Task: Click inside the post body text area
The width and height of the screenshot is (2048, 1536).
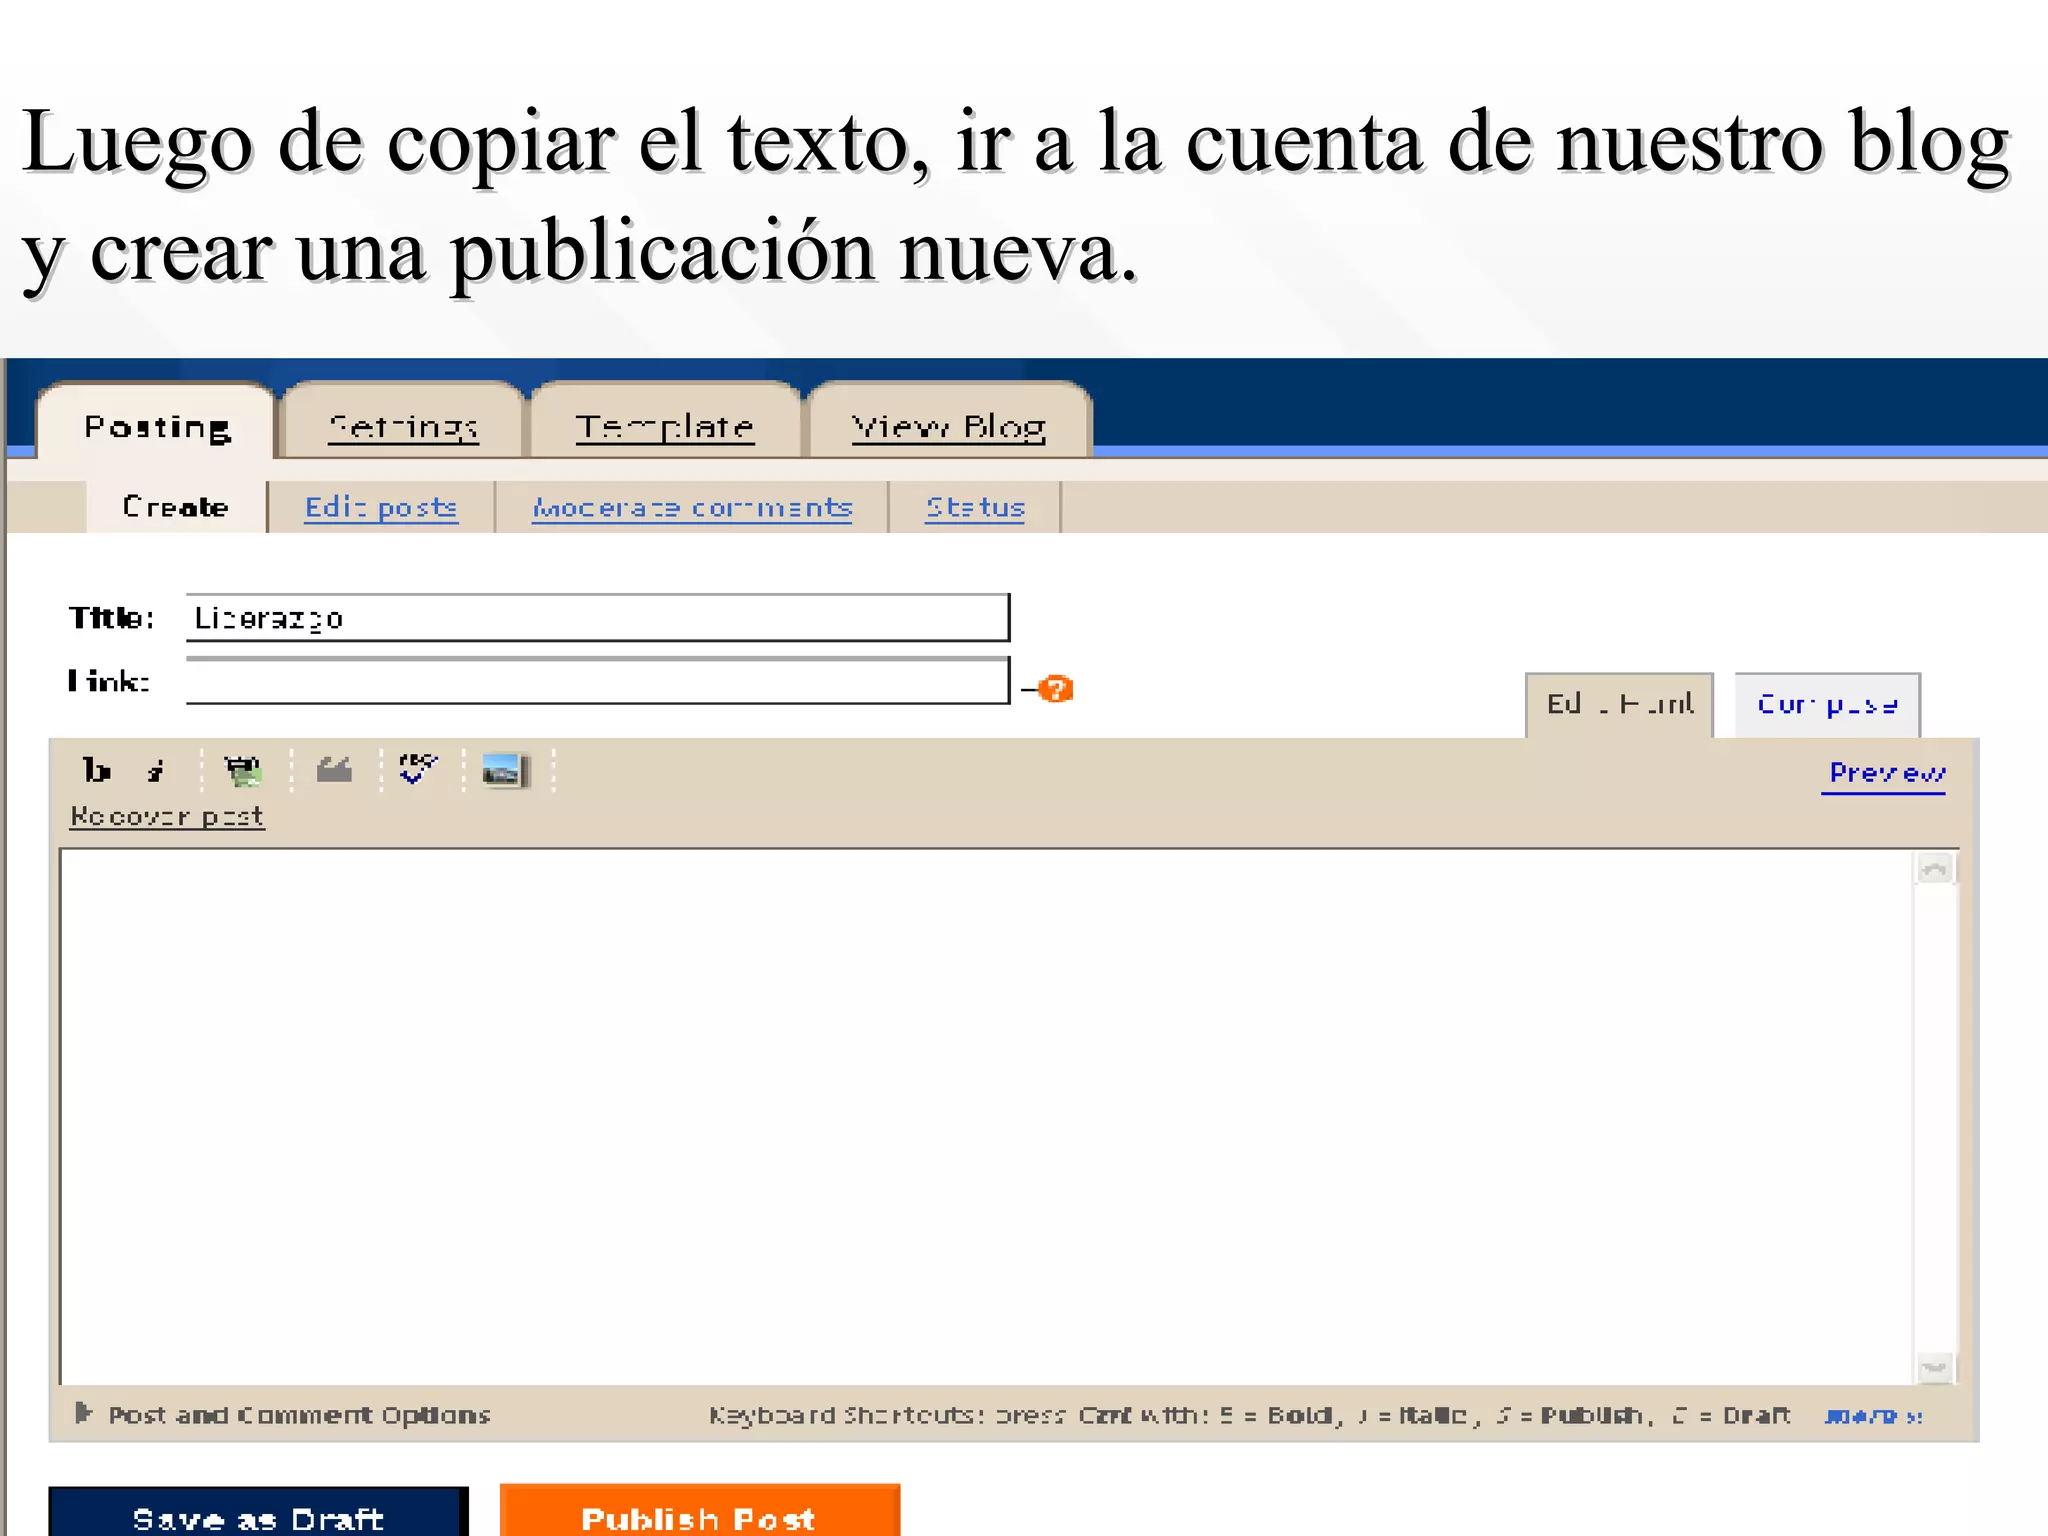Action: (987, 1117)
